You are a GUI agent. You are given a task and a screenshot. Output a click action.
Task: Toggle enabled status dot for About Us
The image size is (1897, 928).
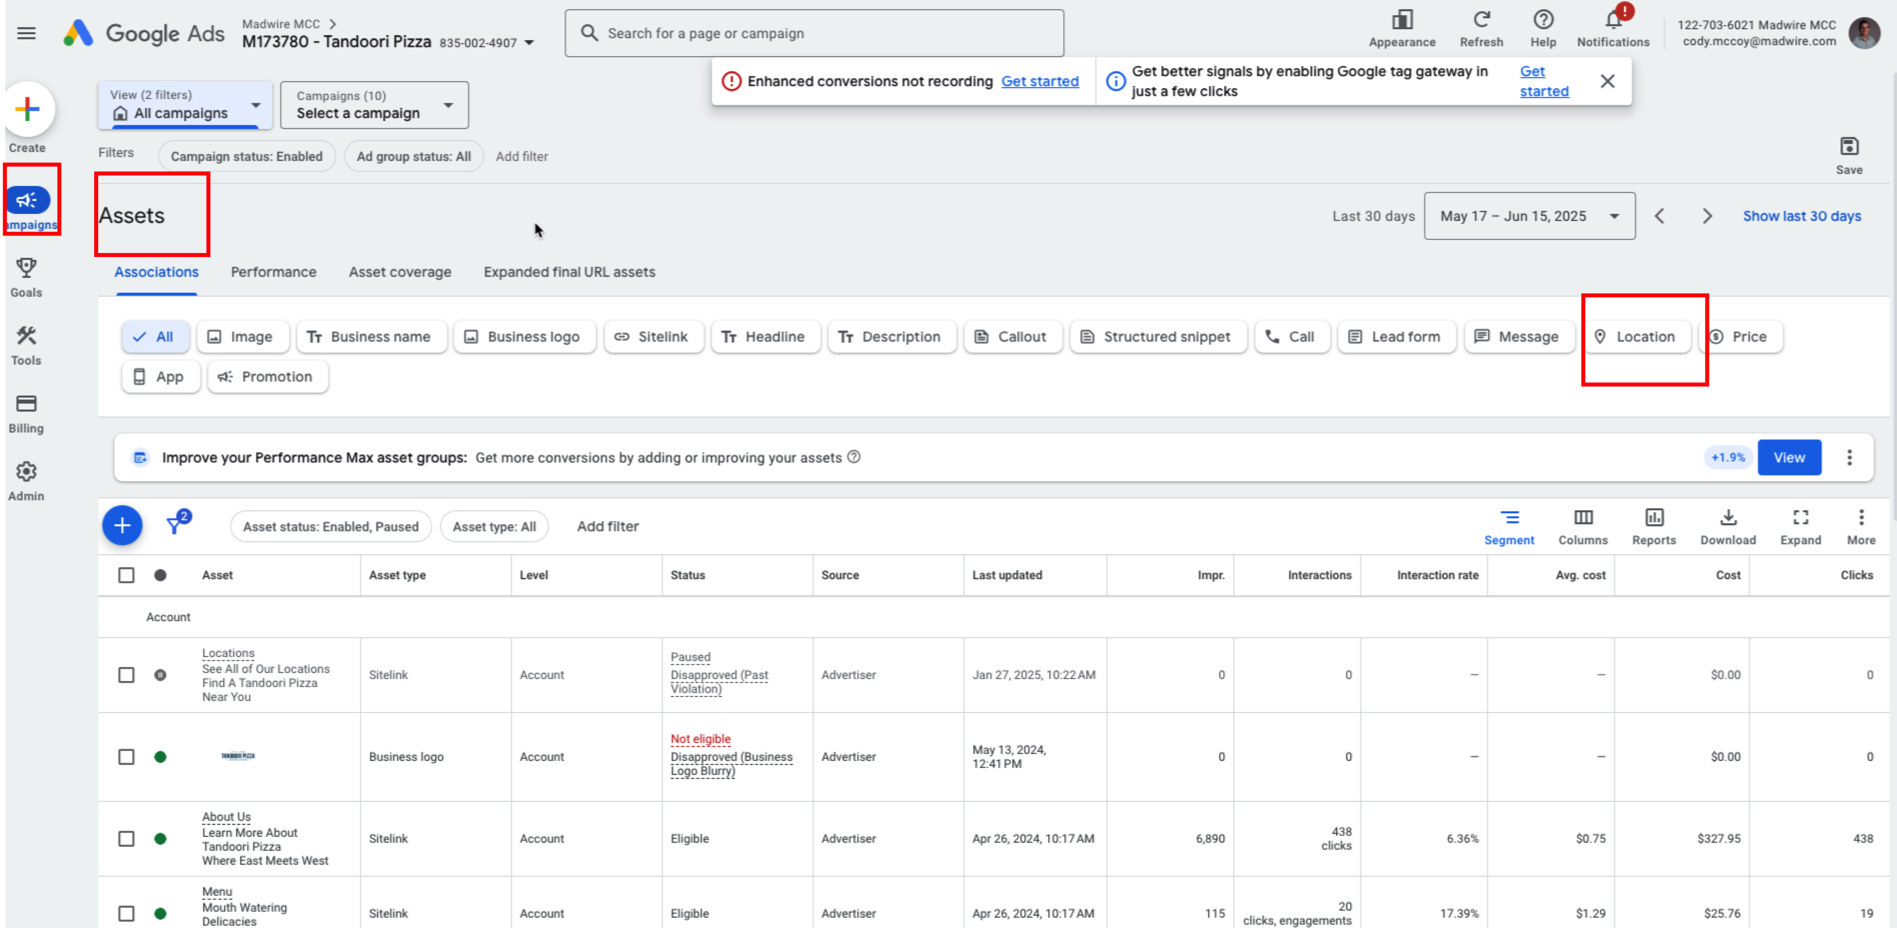(160, 839)
